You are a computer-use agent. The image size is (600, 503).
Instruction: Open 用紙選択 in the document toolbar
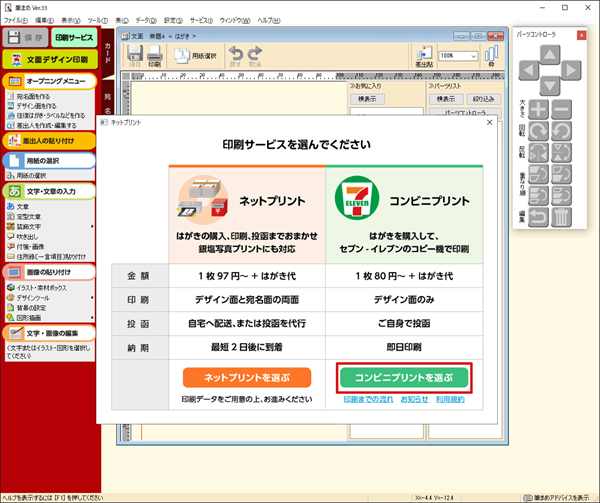[x=196, y=56]
